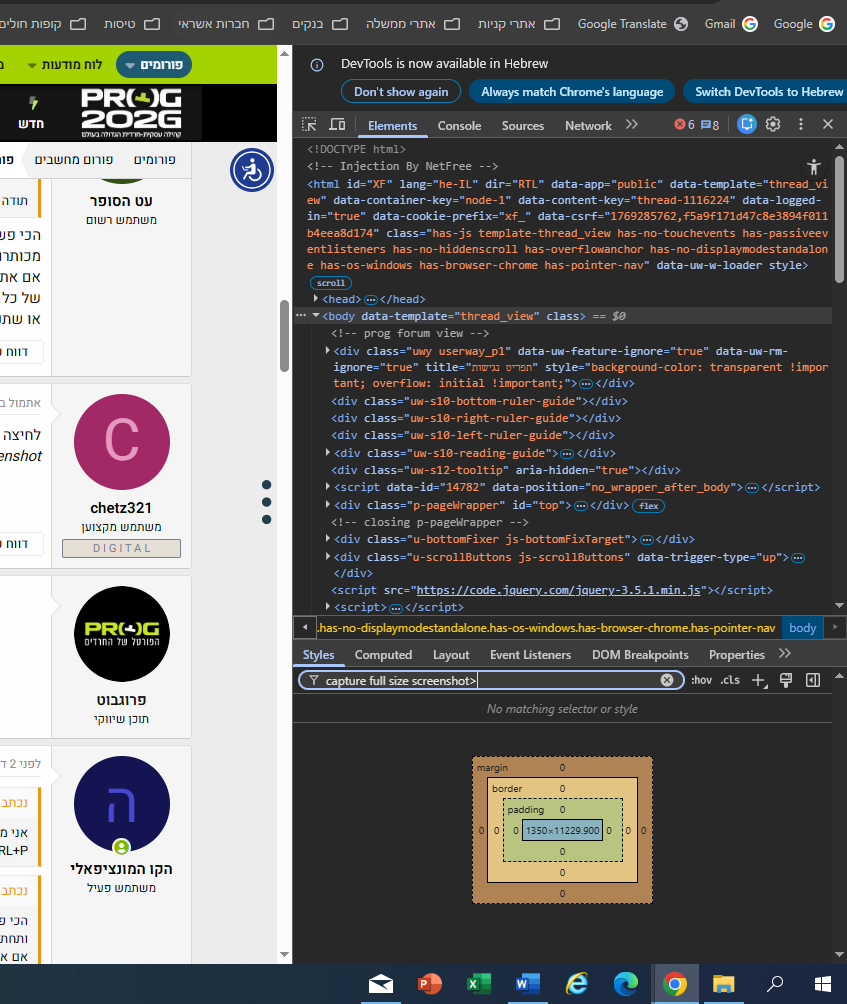Image resolution: width=847 pixels, height=1004 pixels.
Task: Click the scroll badge on html
Action: coord(330,282)
